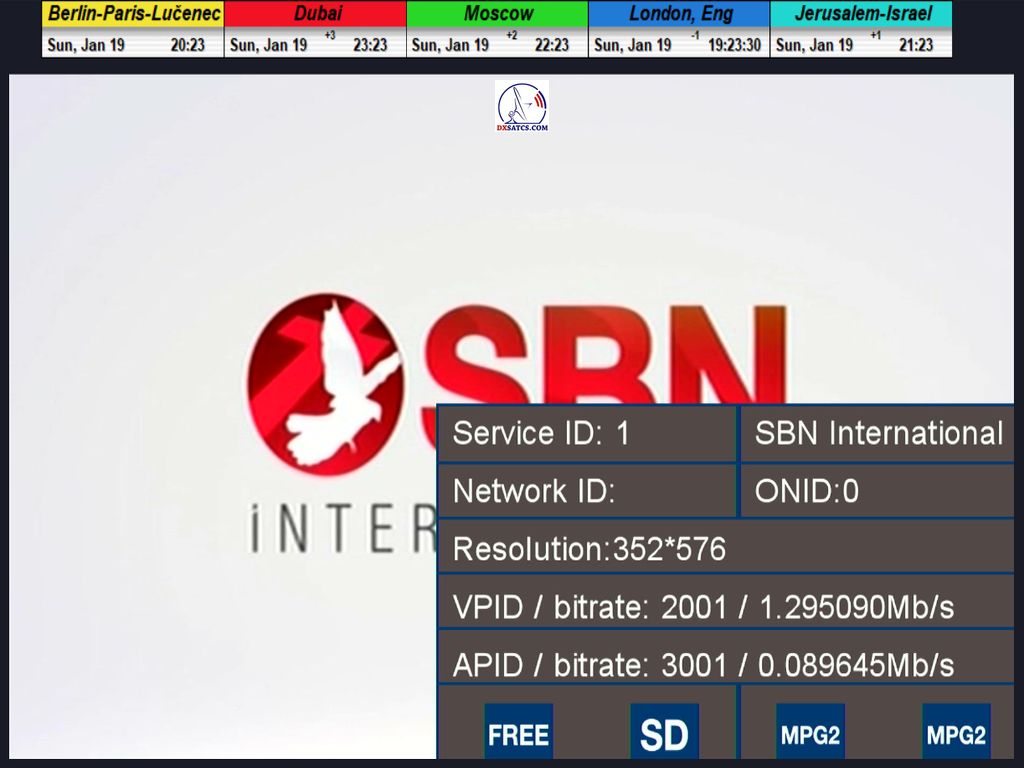Click the Service ID: 1 field
The height and width of the screenshot is (768, 1024).
click(587, 433)
